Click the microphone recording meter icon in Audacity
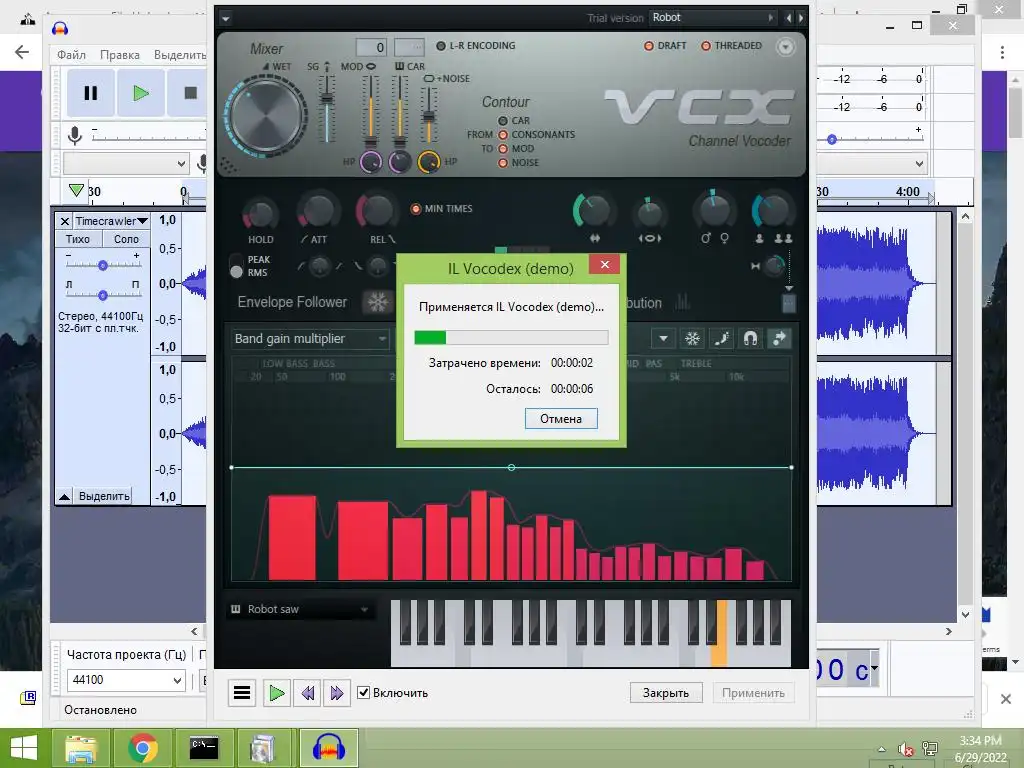The height and width of the screenshot is (768, 1024). coord(75,135)
